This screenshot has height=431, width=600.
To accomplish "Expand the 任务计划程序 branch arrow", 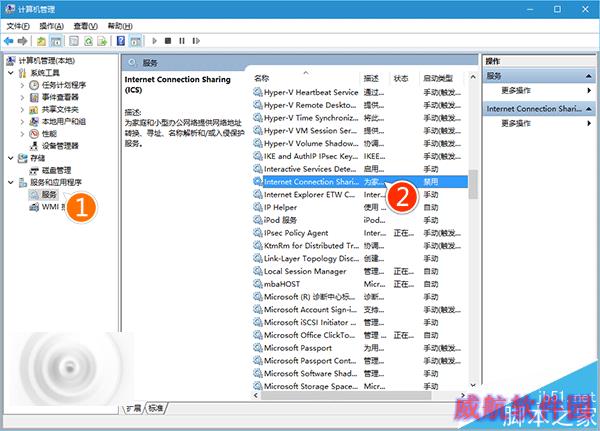I will coord(22,85).
